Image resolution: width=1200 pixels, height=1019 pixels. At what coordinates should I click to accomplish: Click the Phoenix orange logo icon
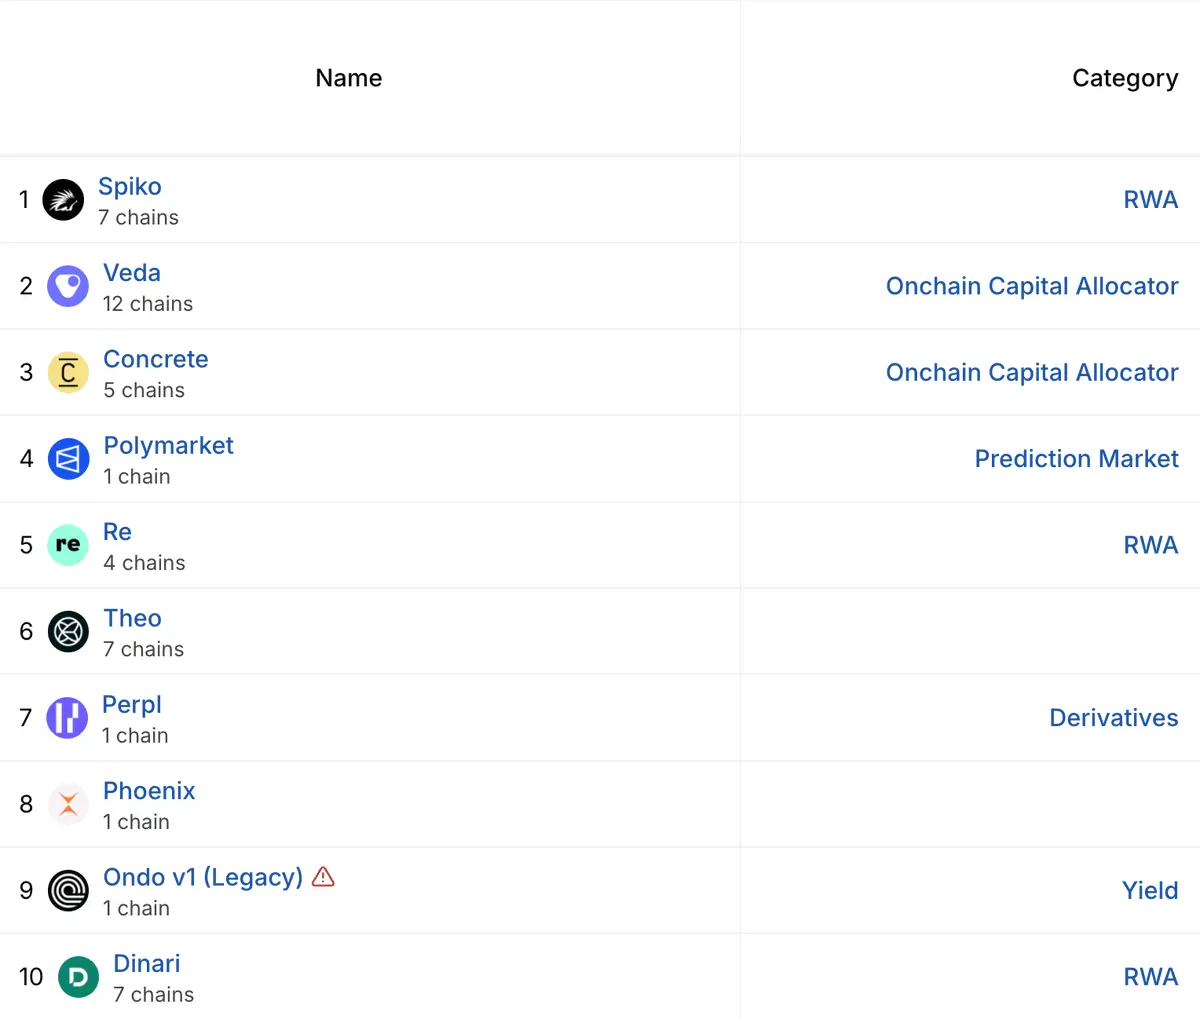[68, 804]
